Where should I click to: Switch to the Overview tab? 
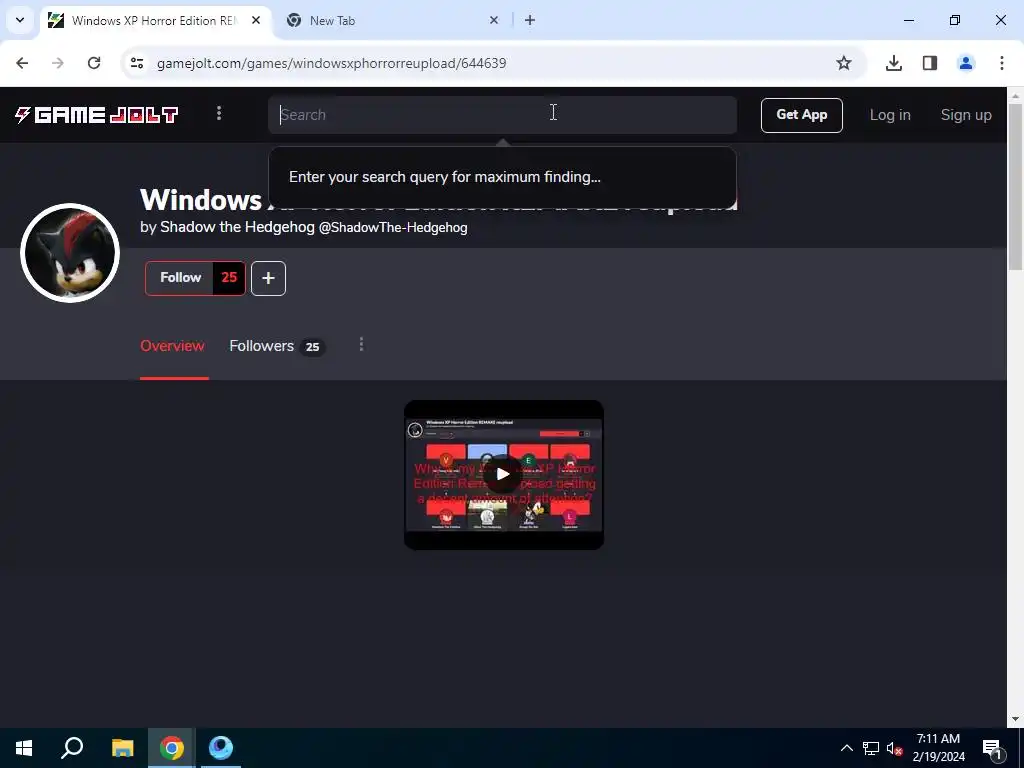point(172,346)
